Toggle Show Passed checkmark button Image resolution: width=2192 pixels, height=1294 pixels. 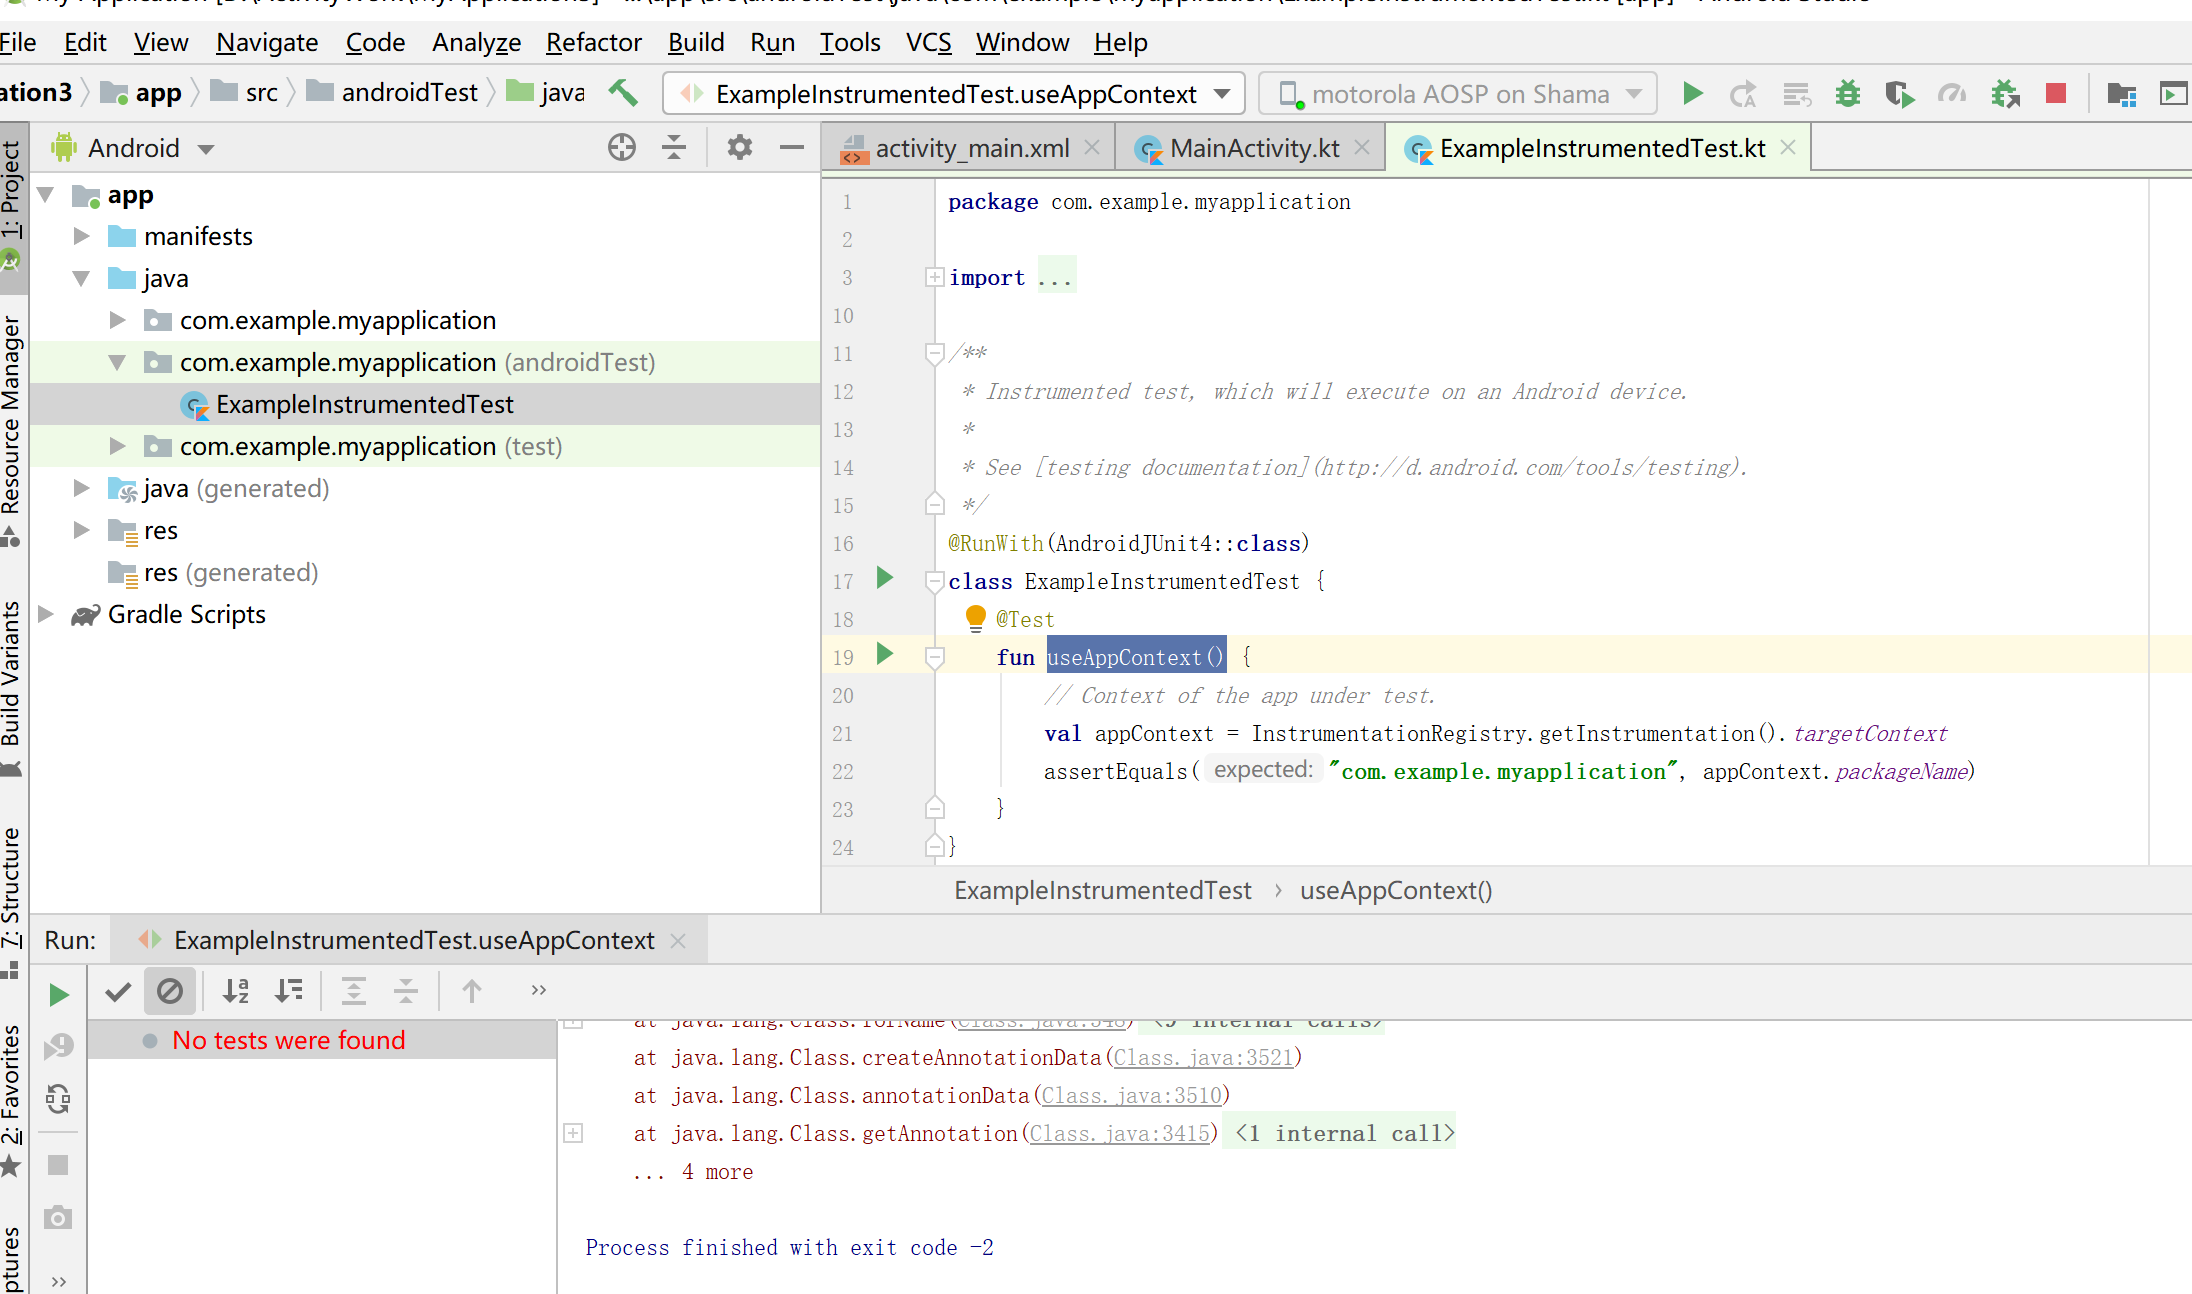click(x=118, y=991)
